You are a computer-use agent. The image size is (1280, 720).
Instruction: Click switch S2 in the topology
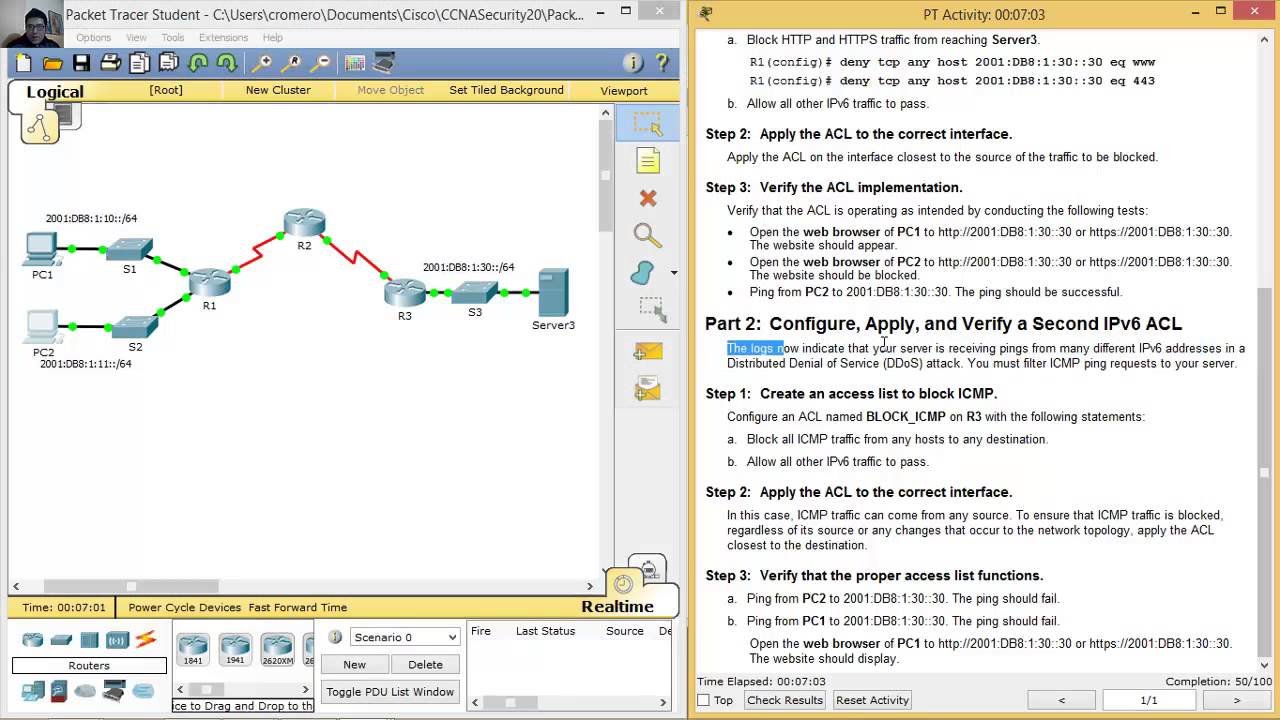coord(135,327)
